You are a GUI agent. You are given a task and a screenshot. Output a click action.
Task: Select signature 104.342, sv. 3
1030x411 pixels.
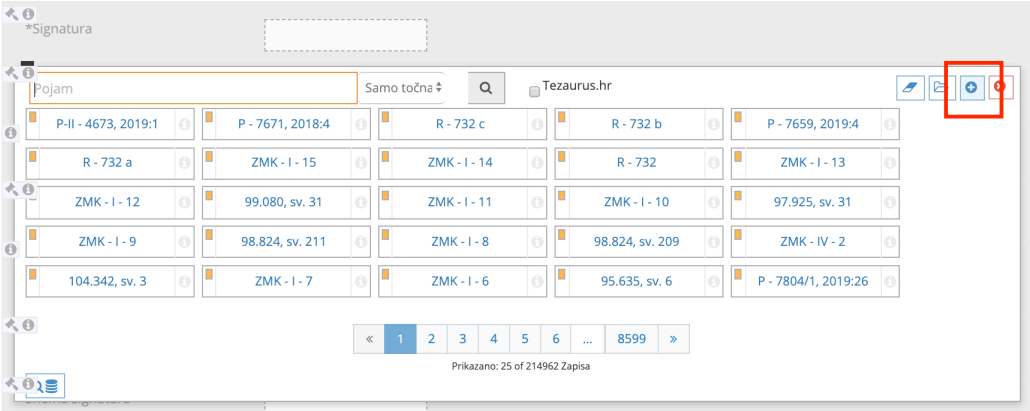pos(108,281)
